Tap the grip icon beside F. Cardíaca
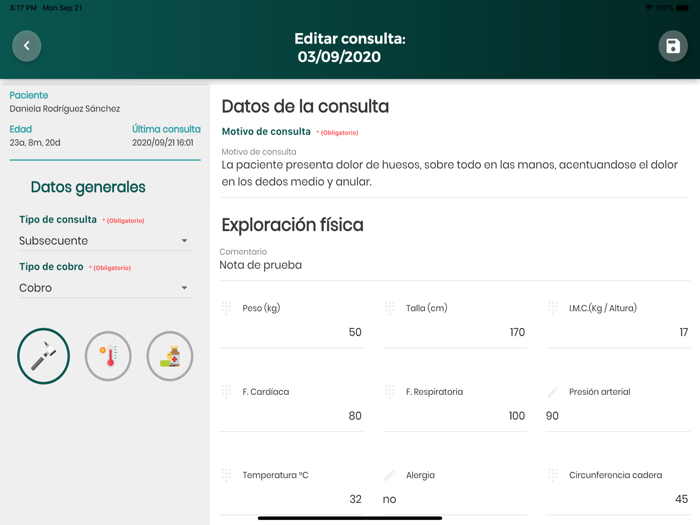The image size is (700, 525). tap(226, 392)
